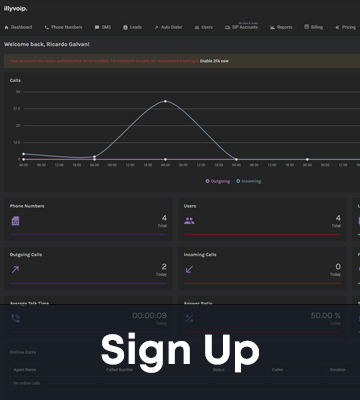Open the Phone Numbers menu
The height and width of the screenshot is (400, 360).
click(x=63, y=27)
